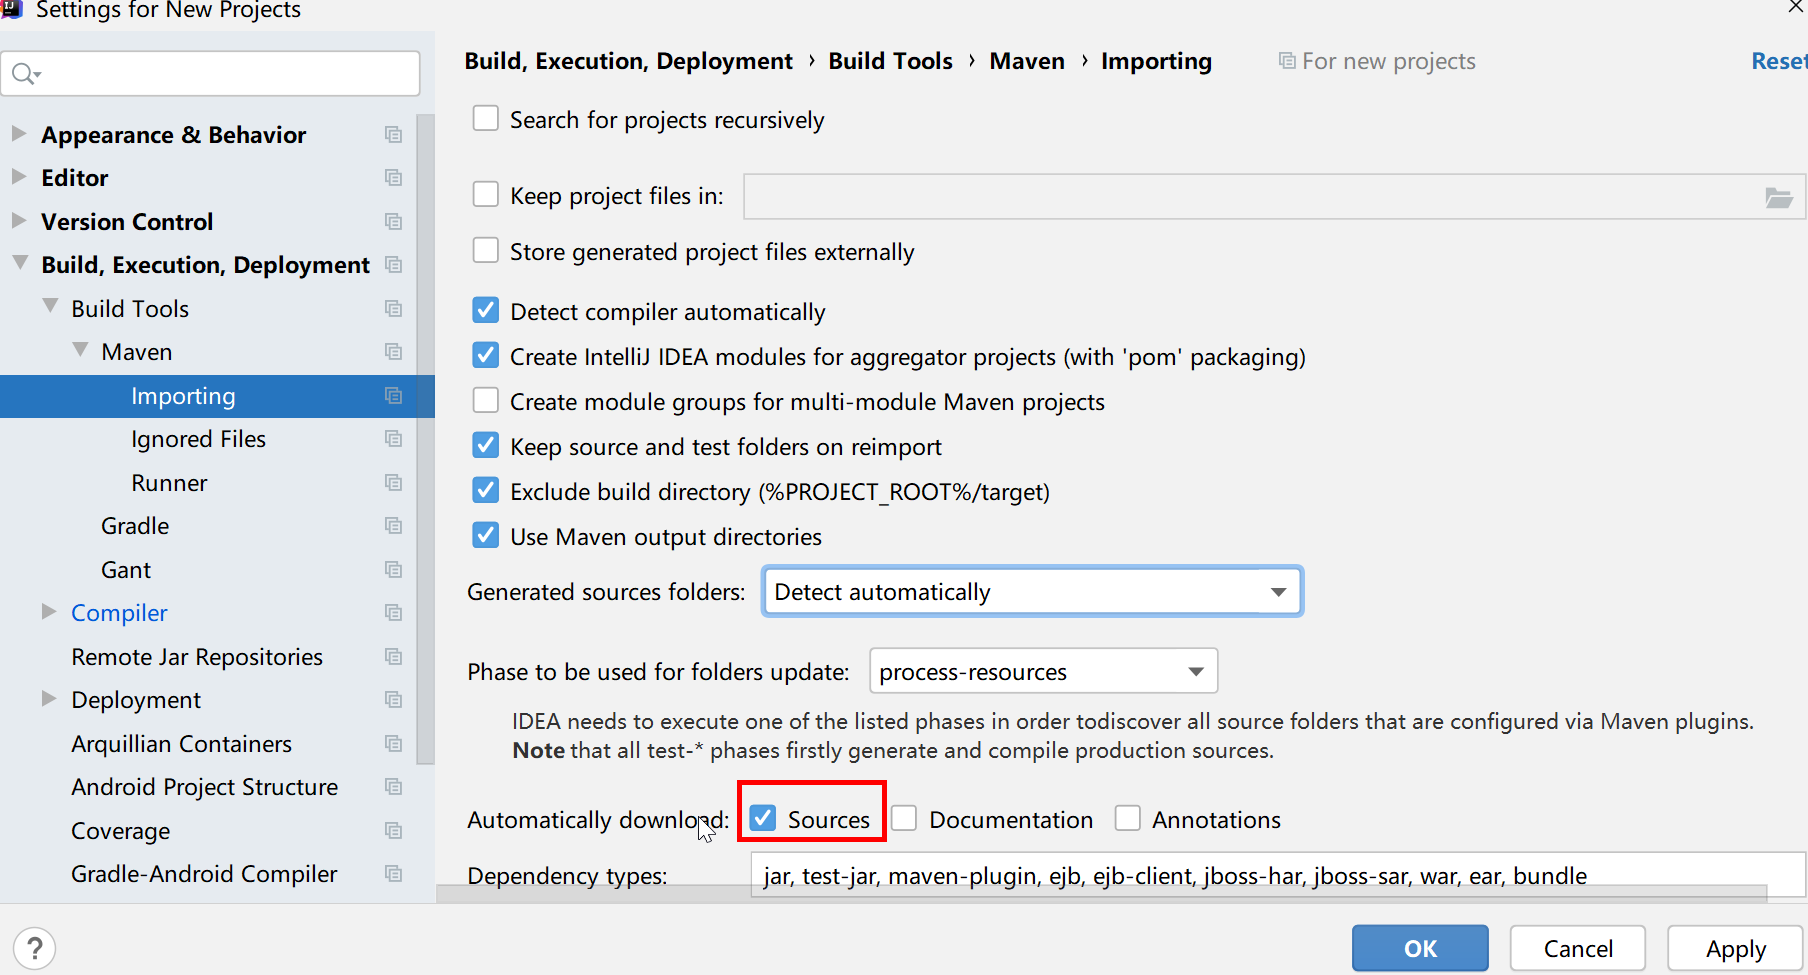1808x975 pixels.
Task: Uncheck automatic download of Sources
Action: [763, 818]
